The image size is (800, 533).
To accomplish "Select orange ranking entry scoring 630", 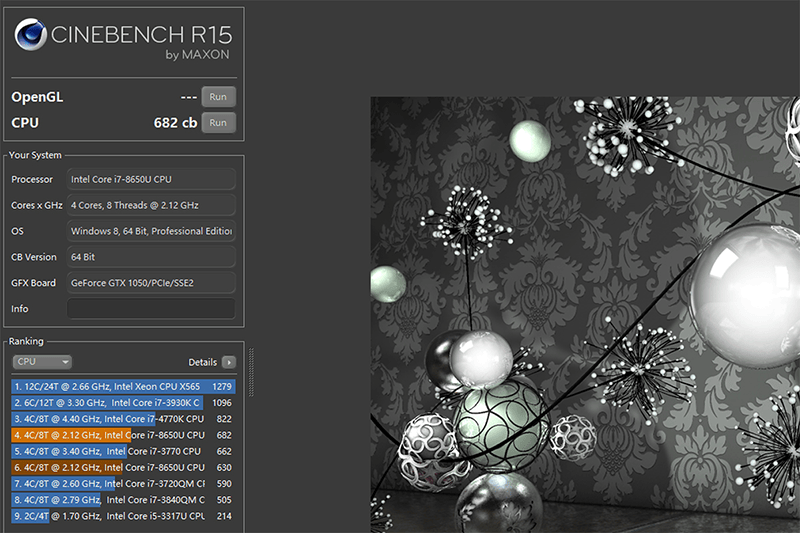I will coord(123,468).
